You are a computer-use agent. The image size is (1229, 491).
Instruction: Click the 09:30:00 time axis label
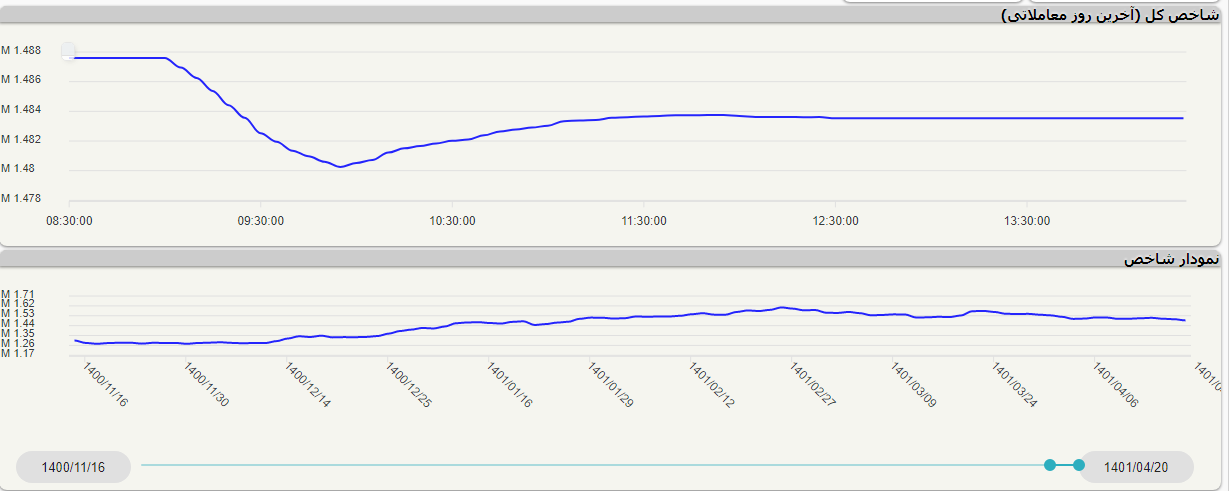coord(260,221)
